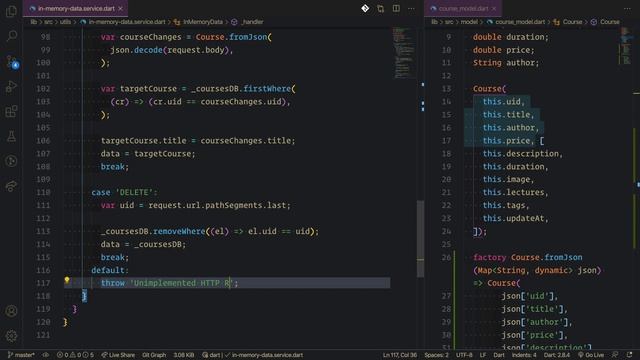Click the lightbulb quick-fix on line 117
The width and height of the screenshot is (640, 360).
(67, 280)
